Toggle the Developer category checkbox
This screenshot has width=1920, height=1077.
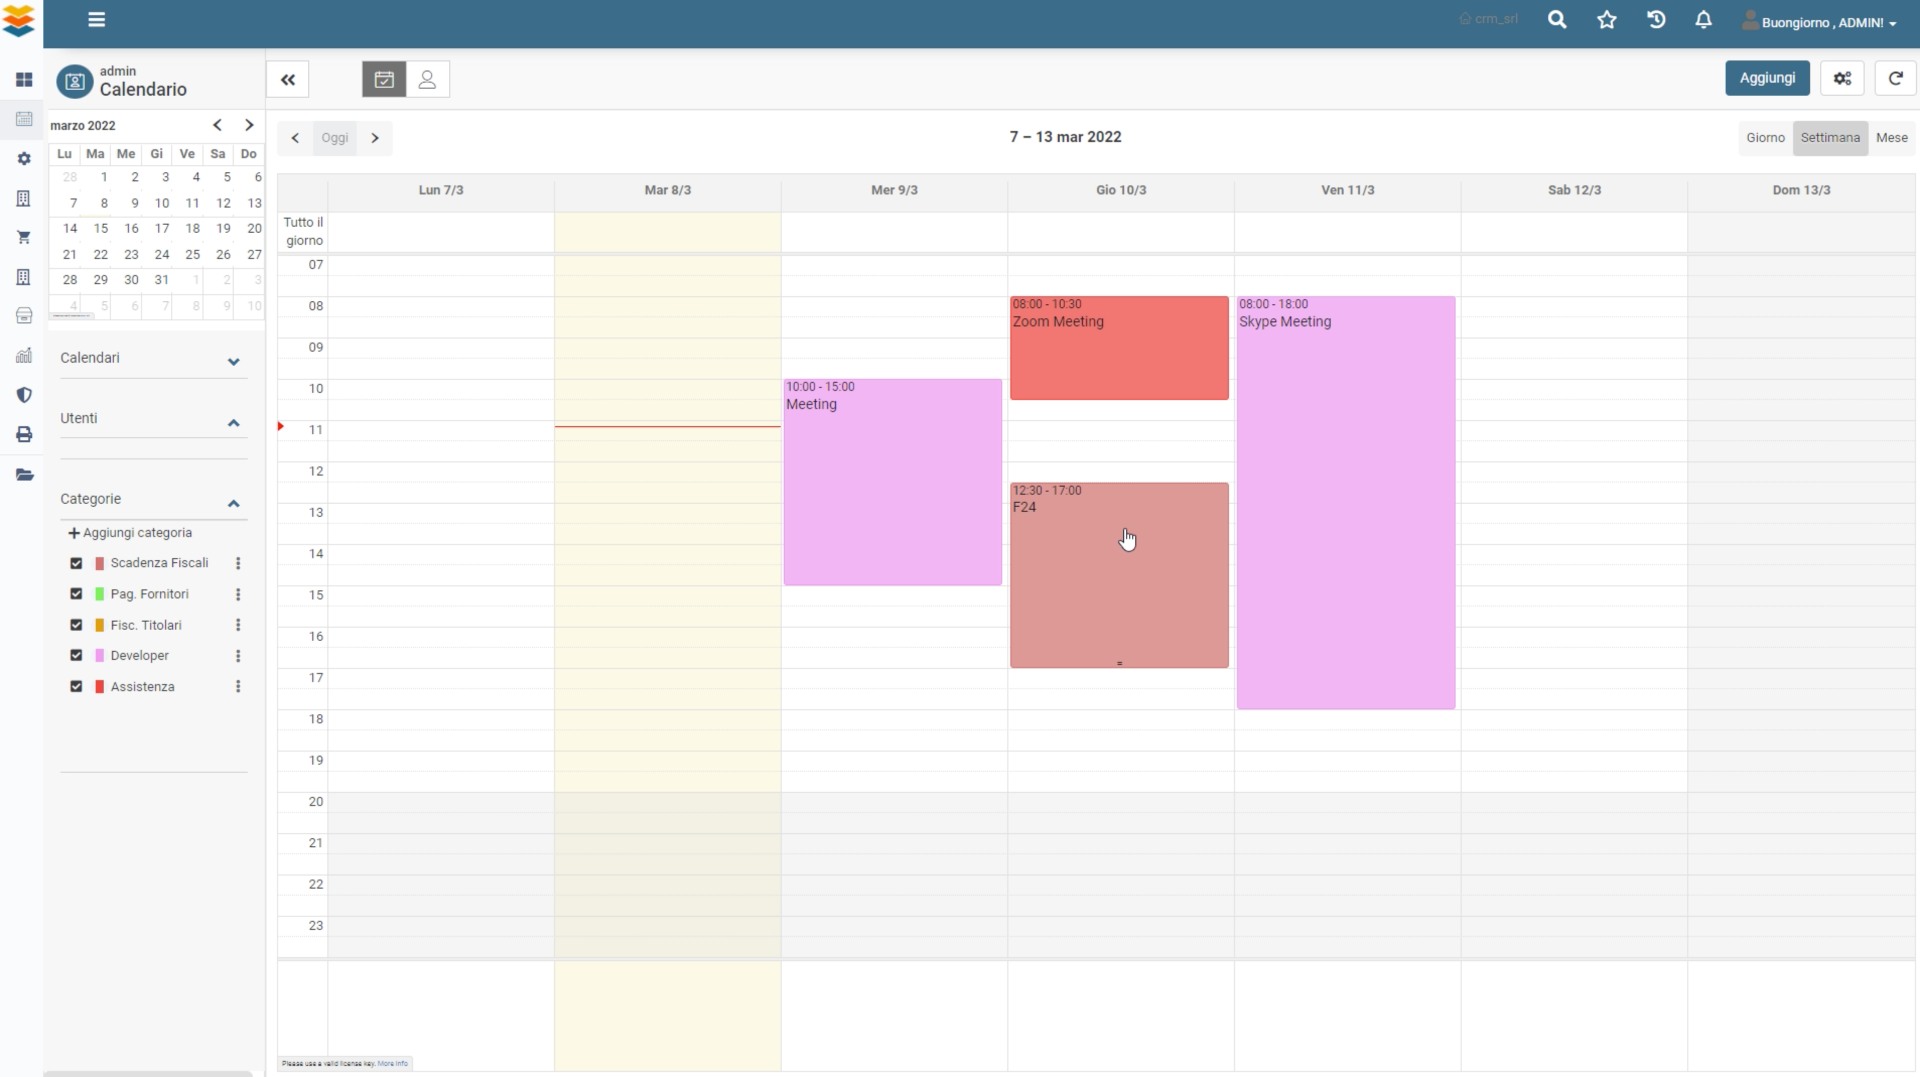[x=76, y=656]
